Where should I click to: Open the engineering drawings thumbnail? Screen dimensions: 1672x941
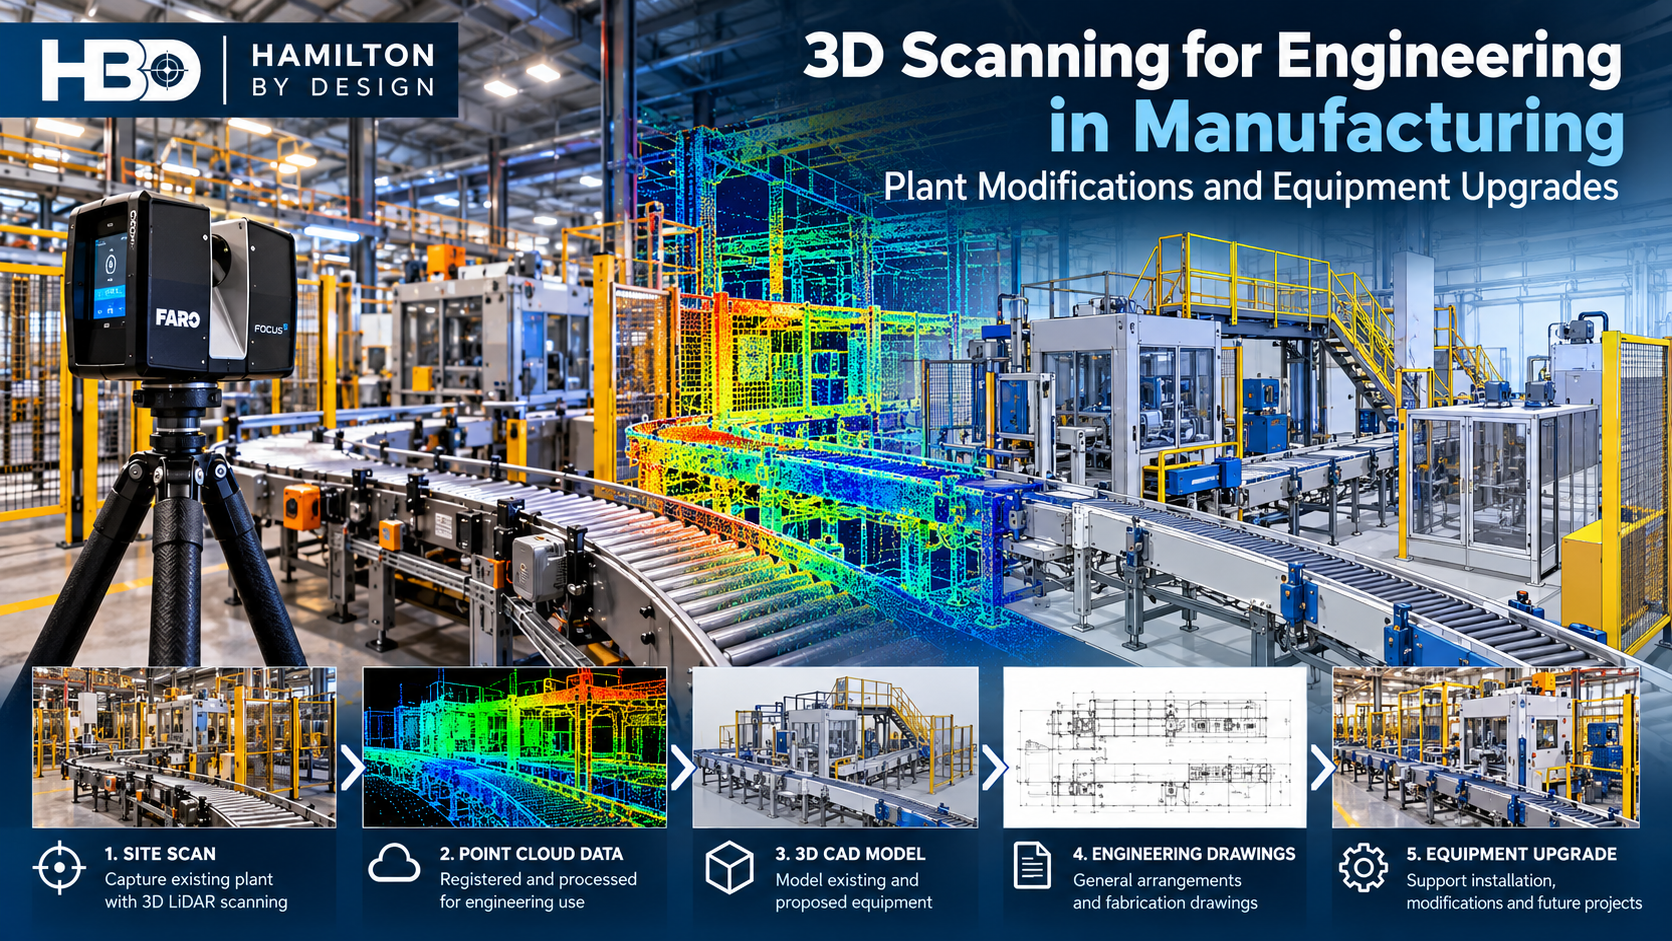[x=1155, y=747]
